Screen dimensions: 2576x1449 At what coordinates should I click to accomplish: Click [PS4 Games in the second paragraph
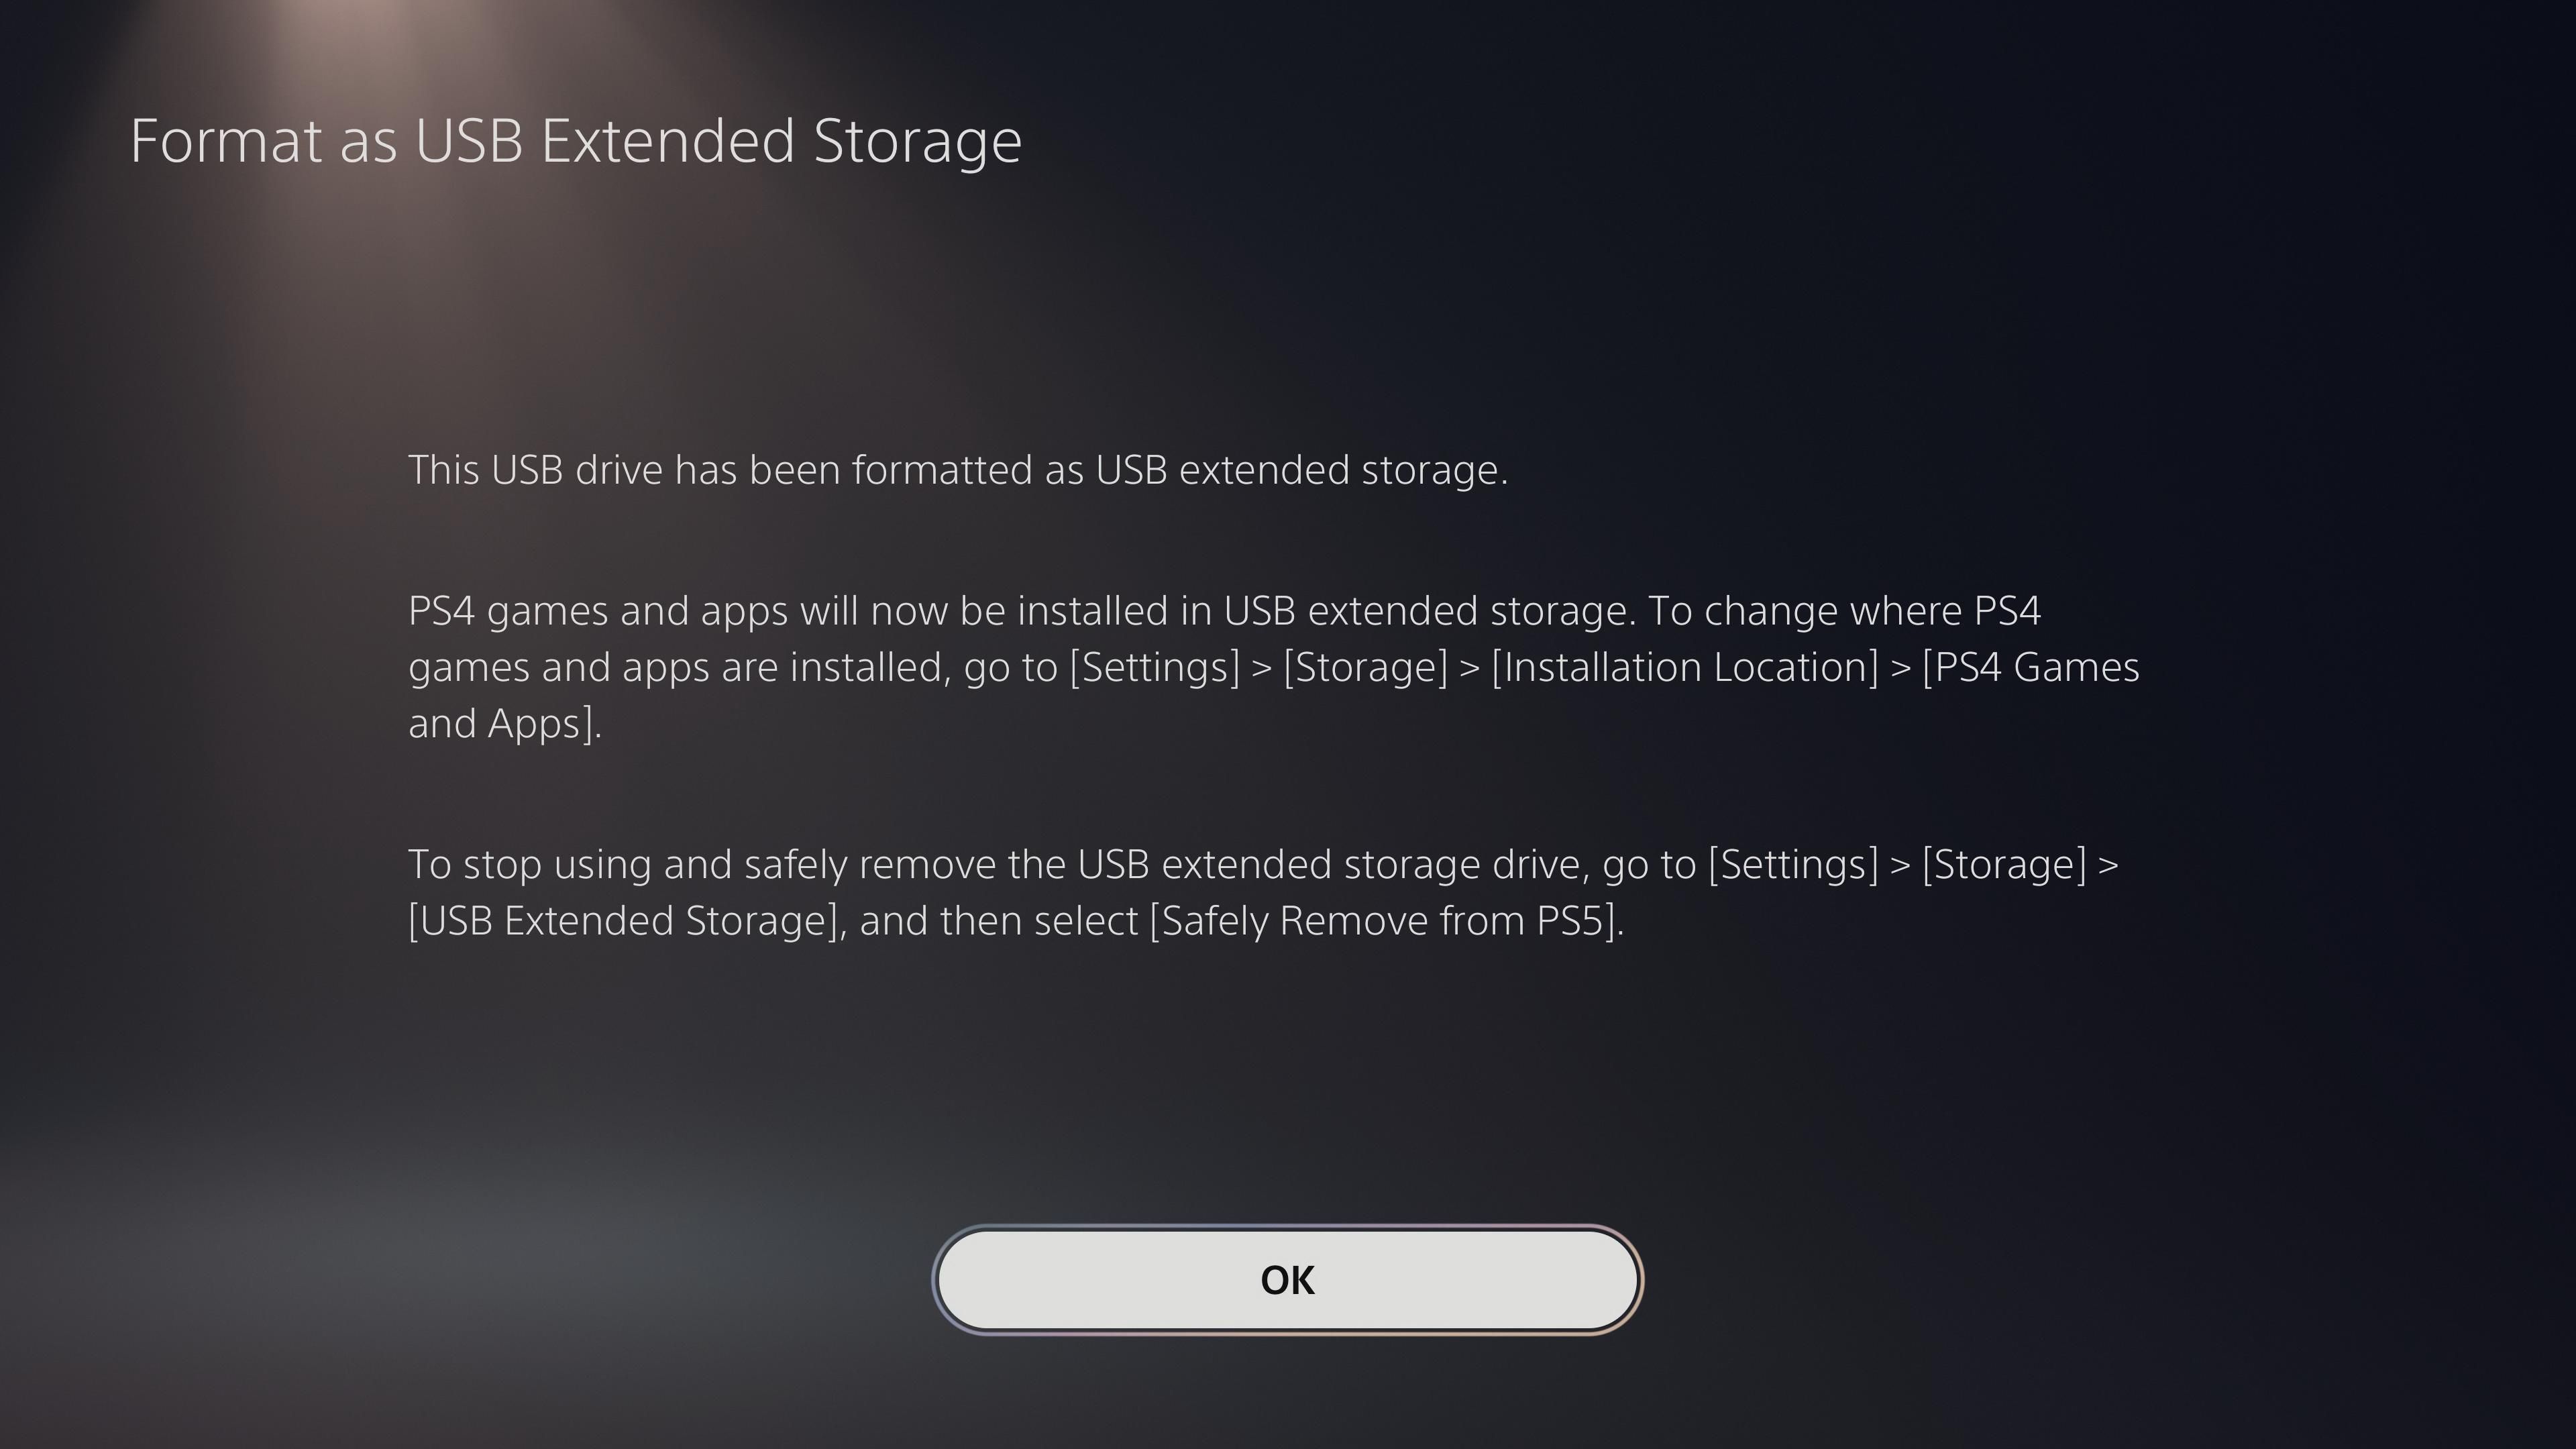pos(2030,667)
